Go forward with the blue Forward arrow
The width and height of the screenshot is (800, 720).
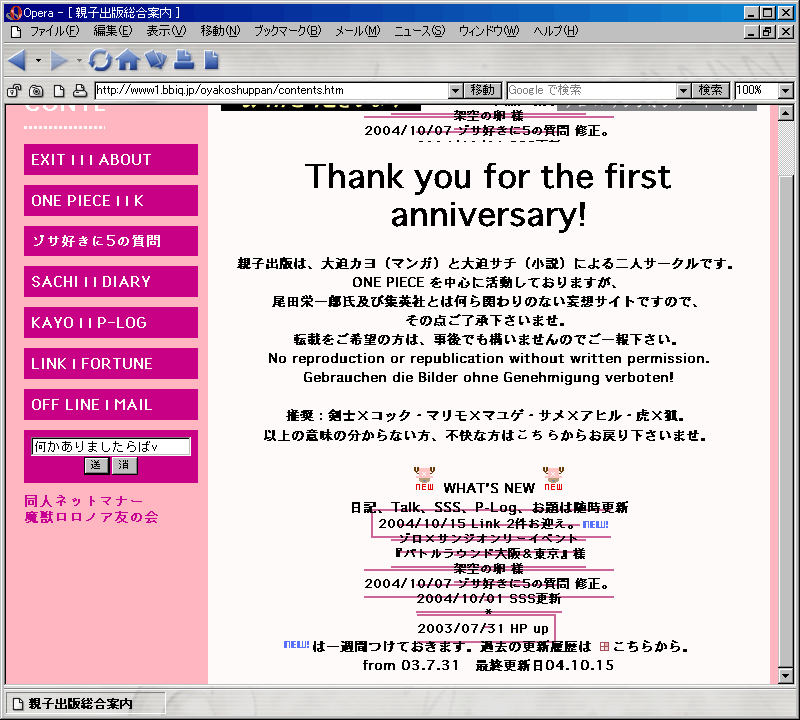click(x=59, y=60)
